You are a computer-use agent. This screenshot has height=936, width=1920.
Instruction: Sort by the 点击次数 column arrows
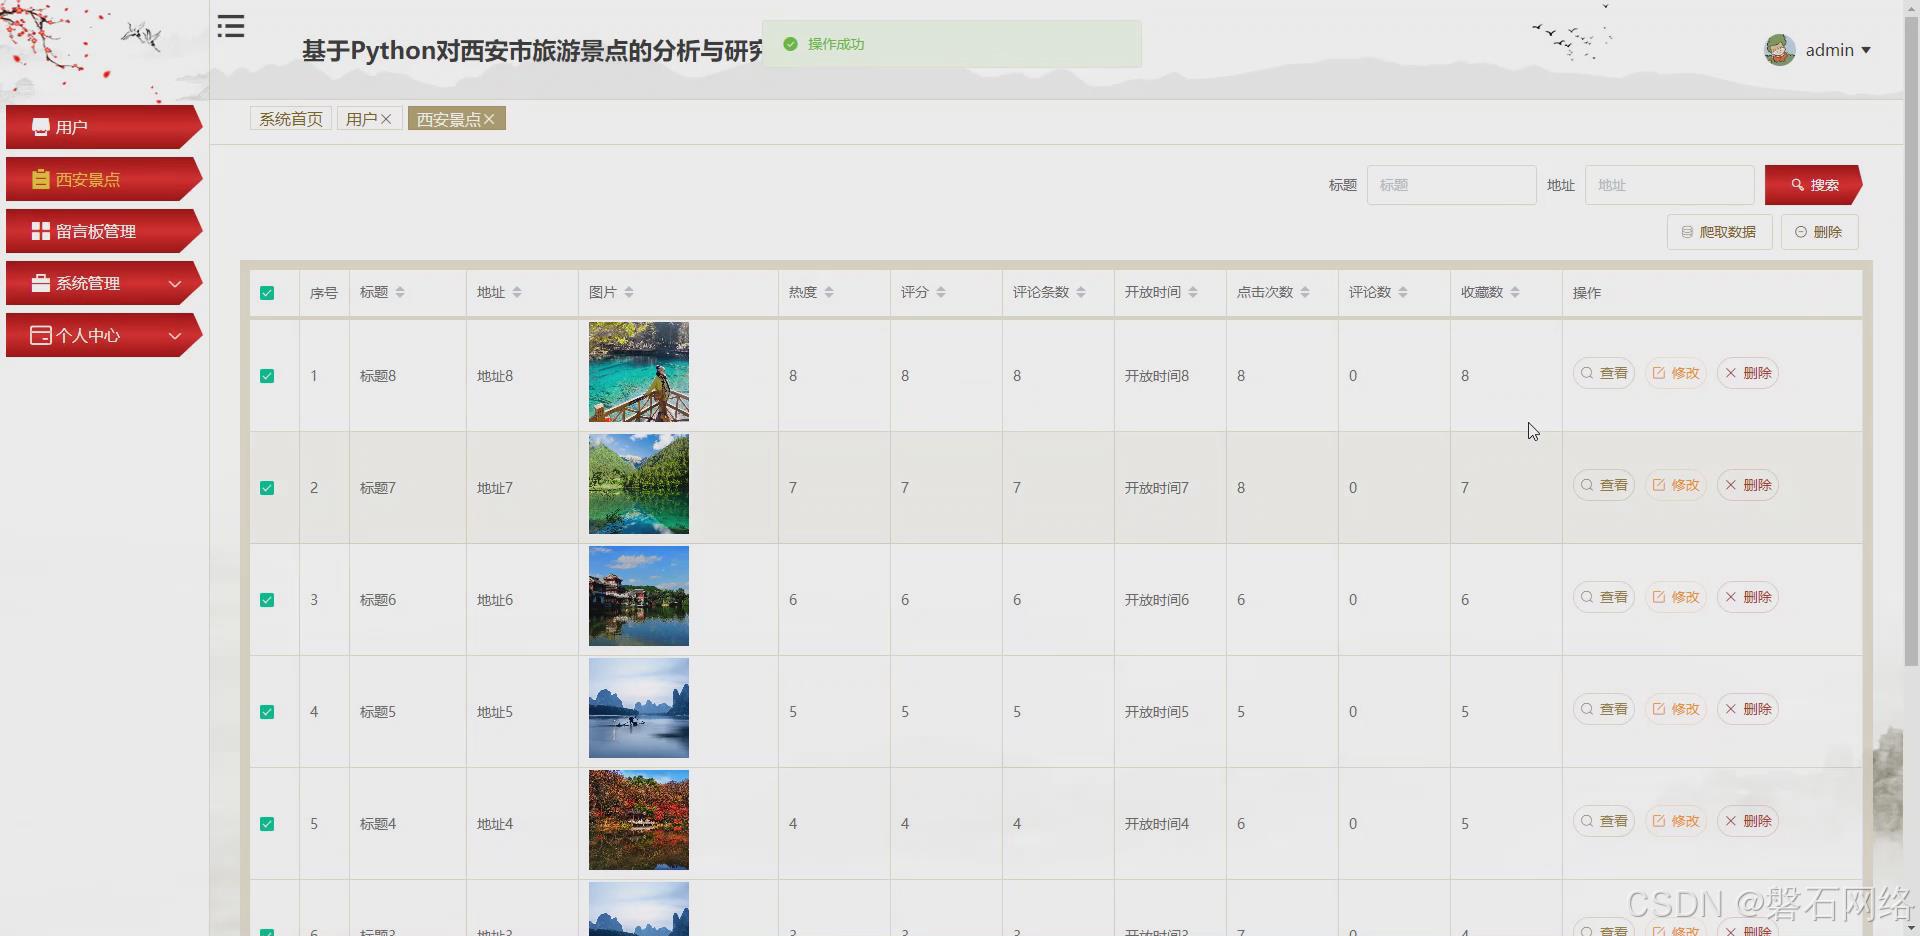coord(1305,292)
